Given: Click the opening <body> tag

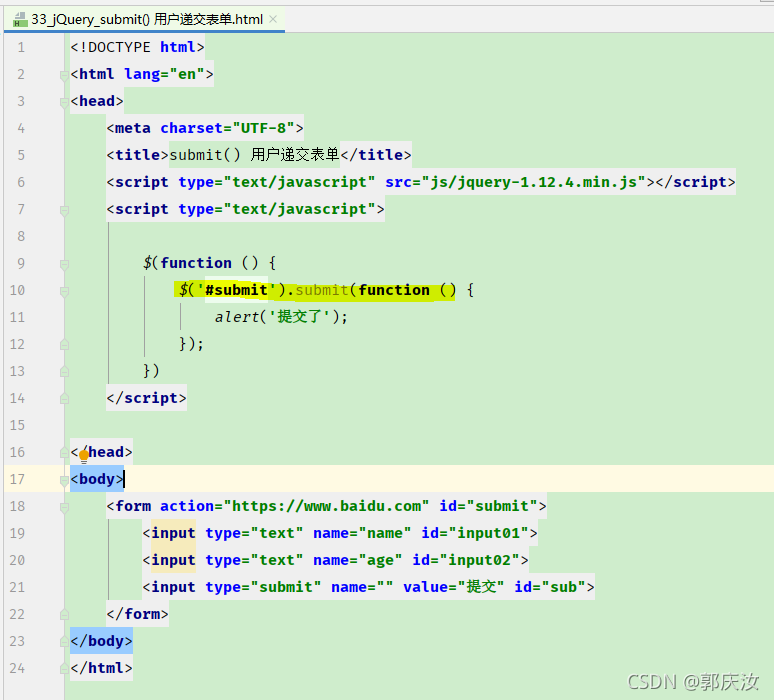Looking at the screenshot, I should click(x=97, y=479).
